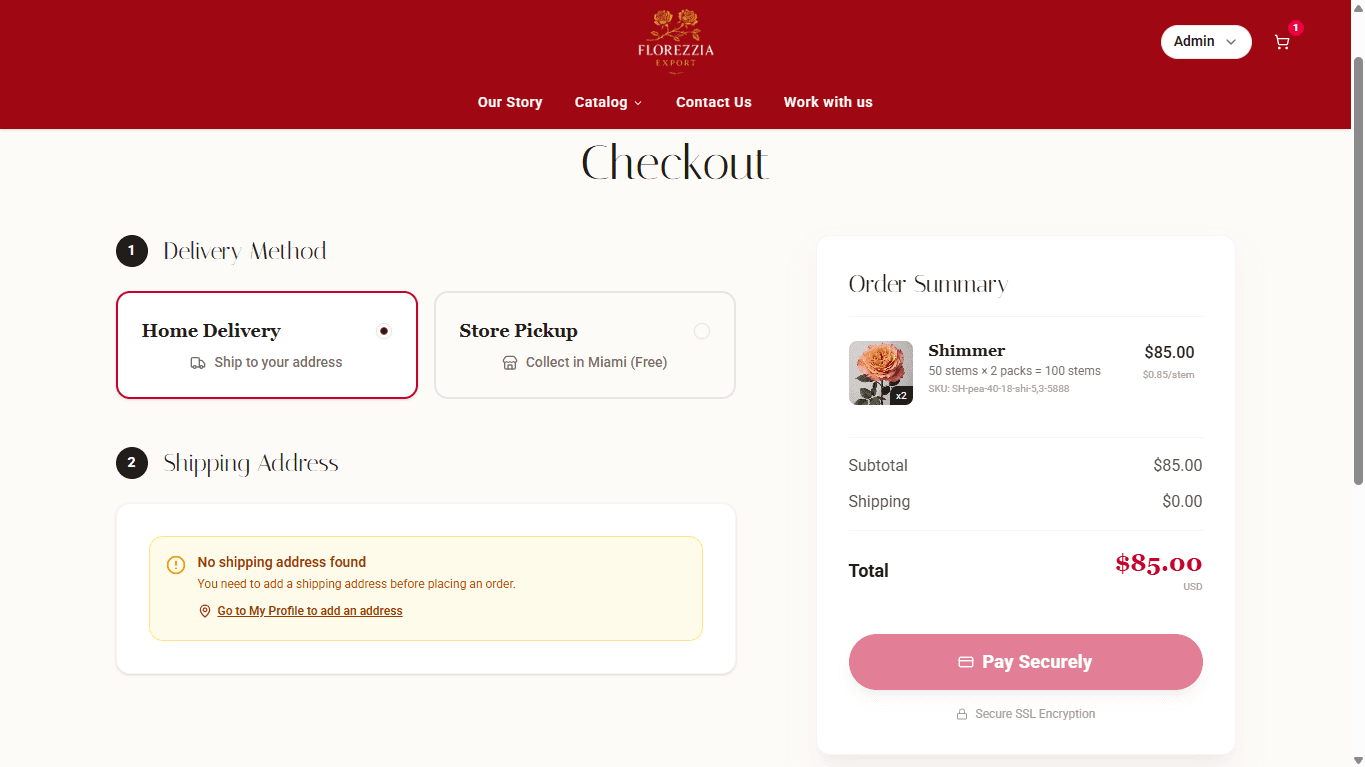Click the location pin icon
Viewport: 1365px width, 767px height.
[x=205, y=611]
